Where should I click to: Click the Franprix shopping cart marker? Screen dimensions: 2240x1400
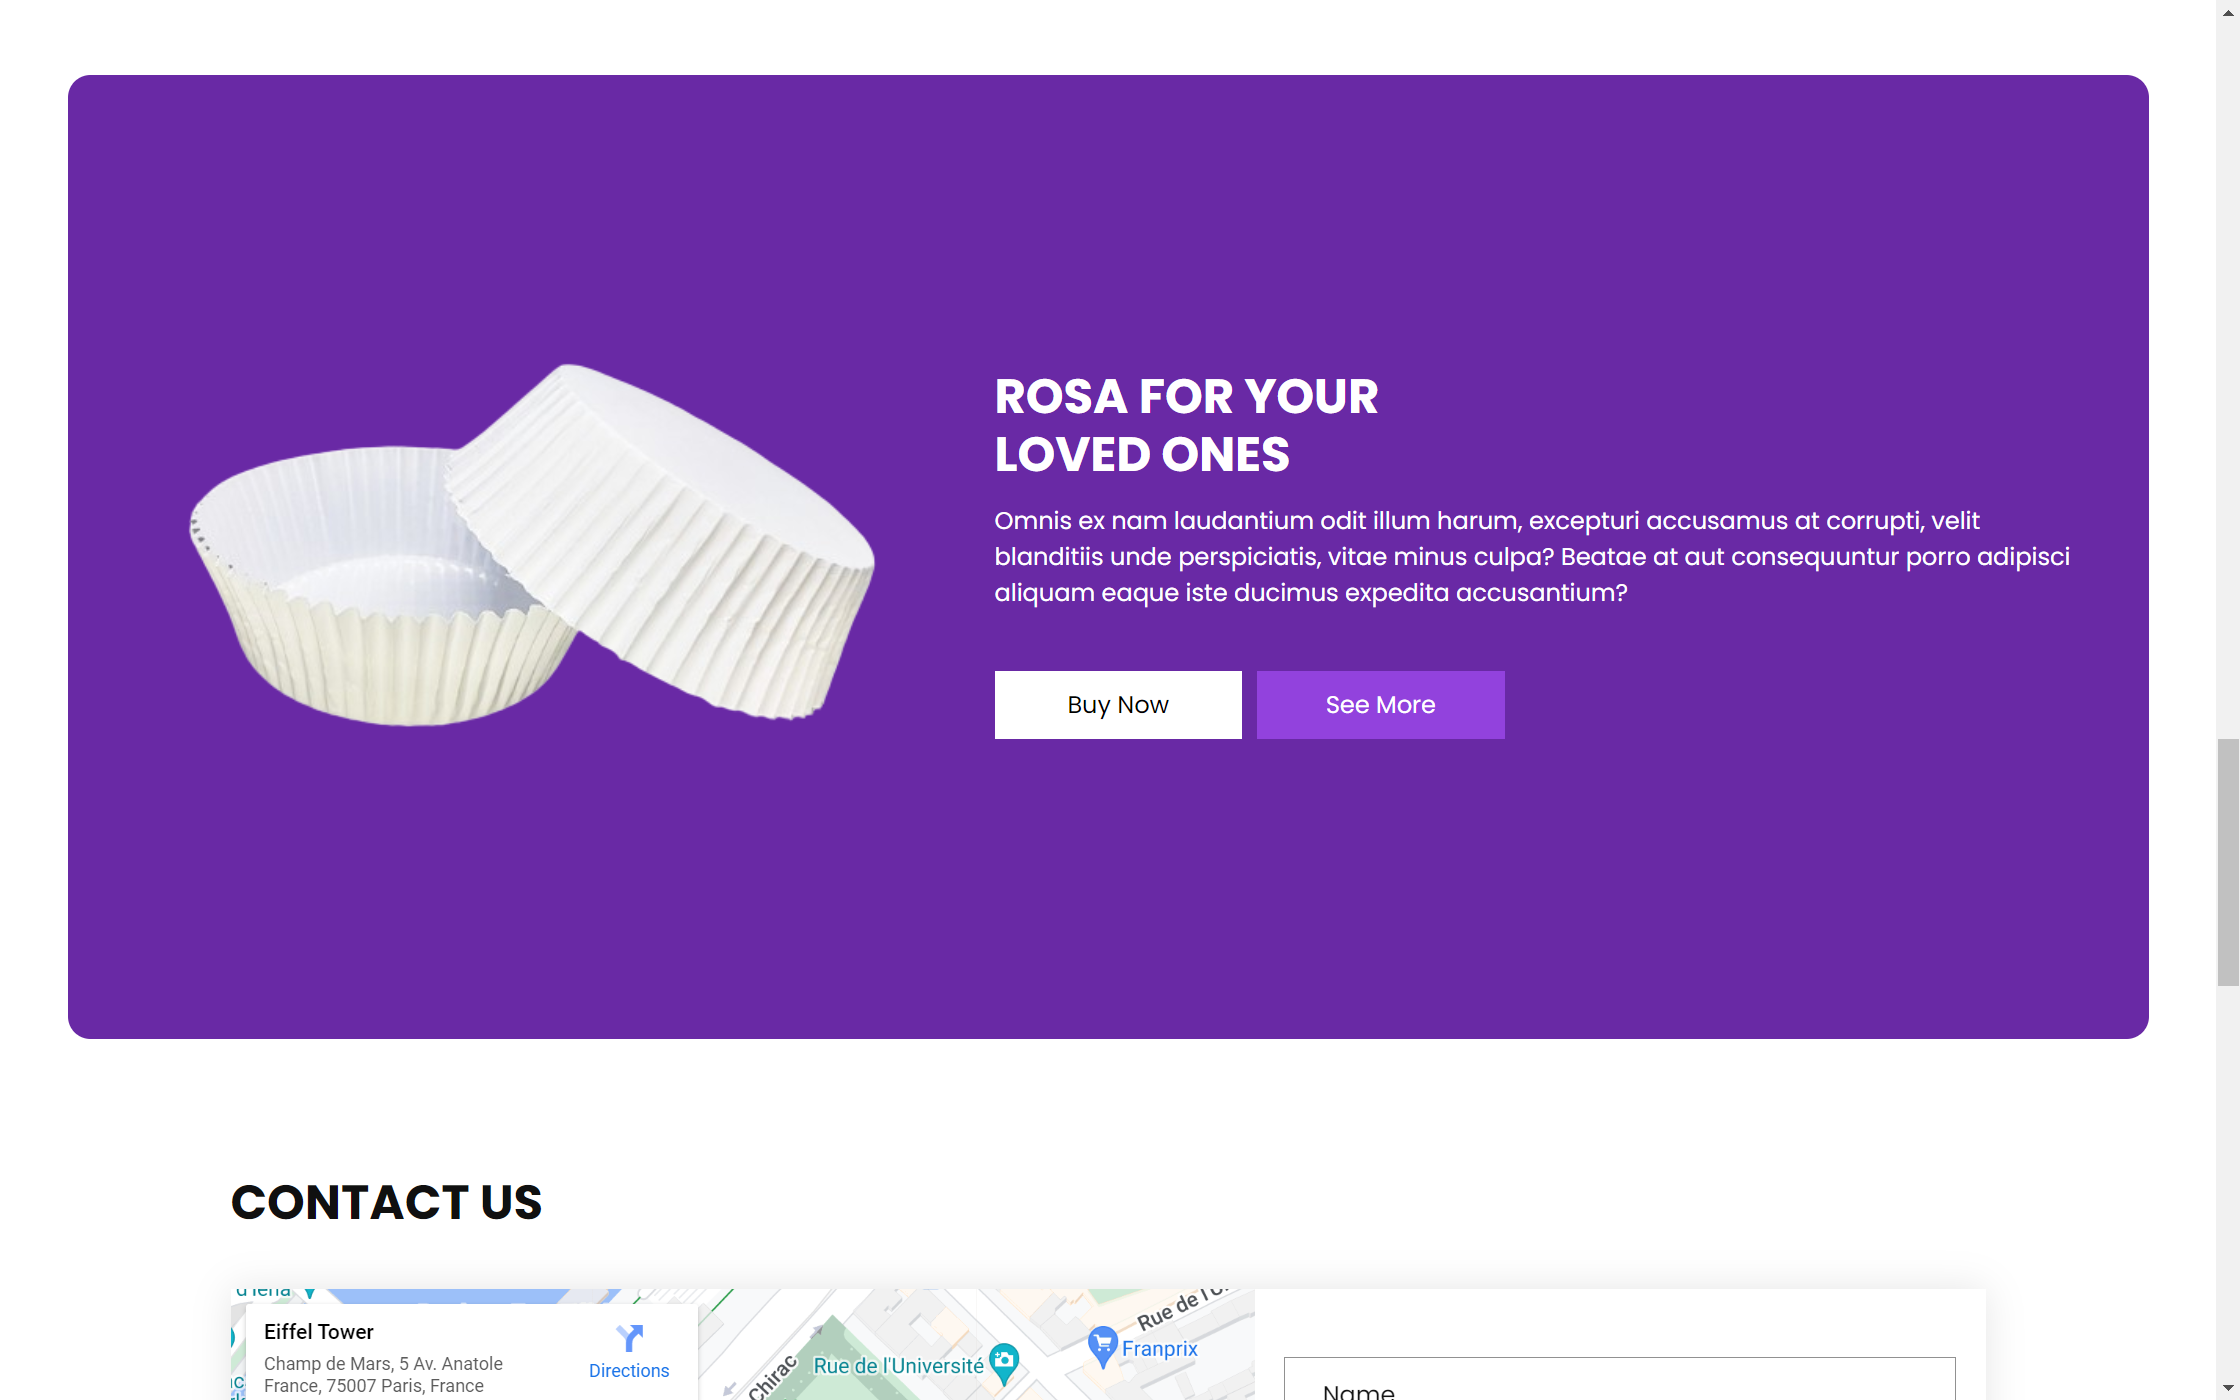pos(1102,1344)
